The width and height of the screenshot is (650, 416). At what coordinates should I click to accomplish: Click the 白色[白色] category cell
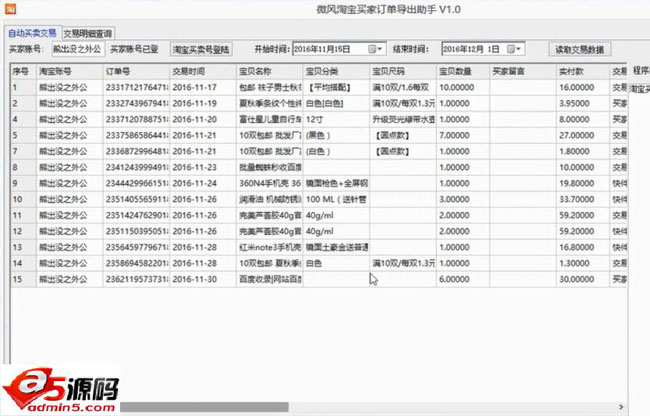click(337, 104)
